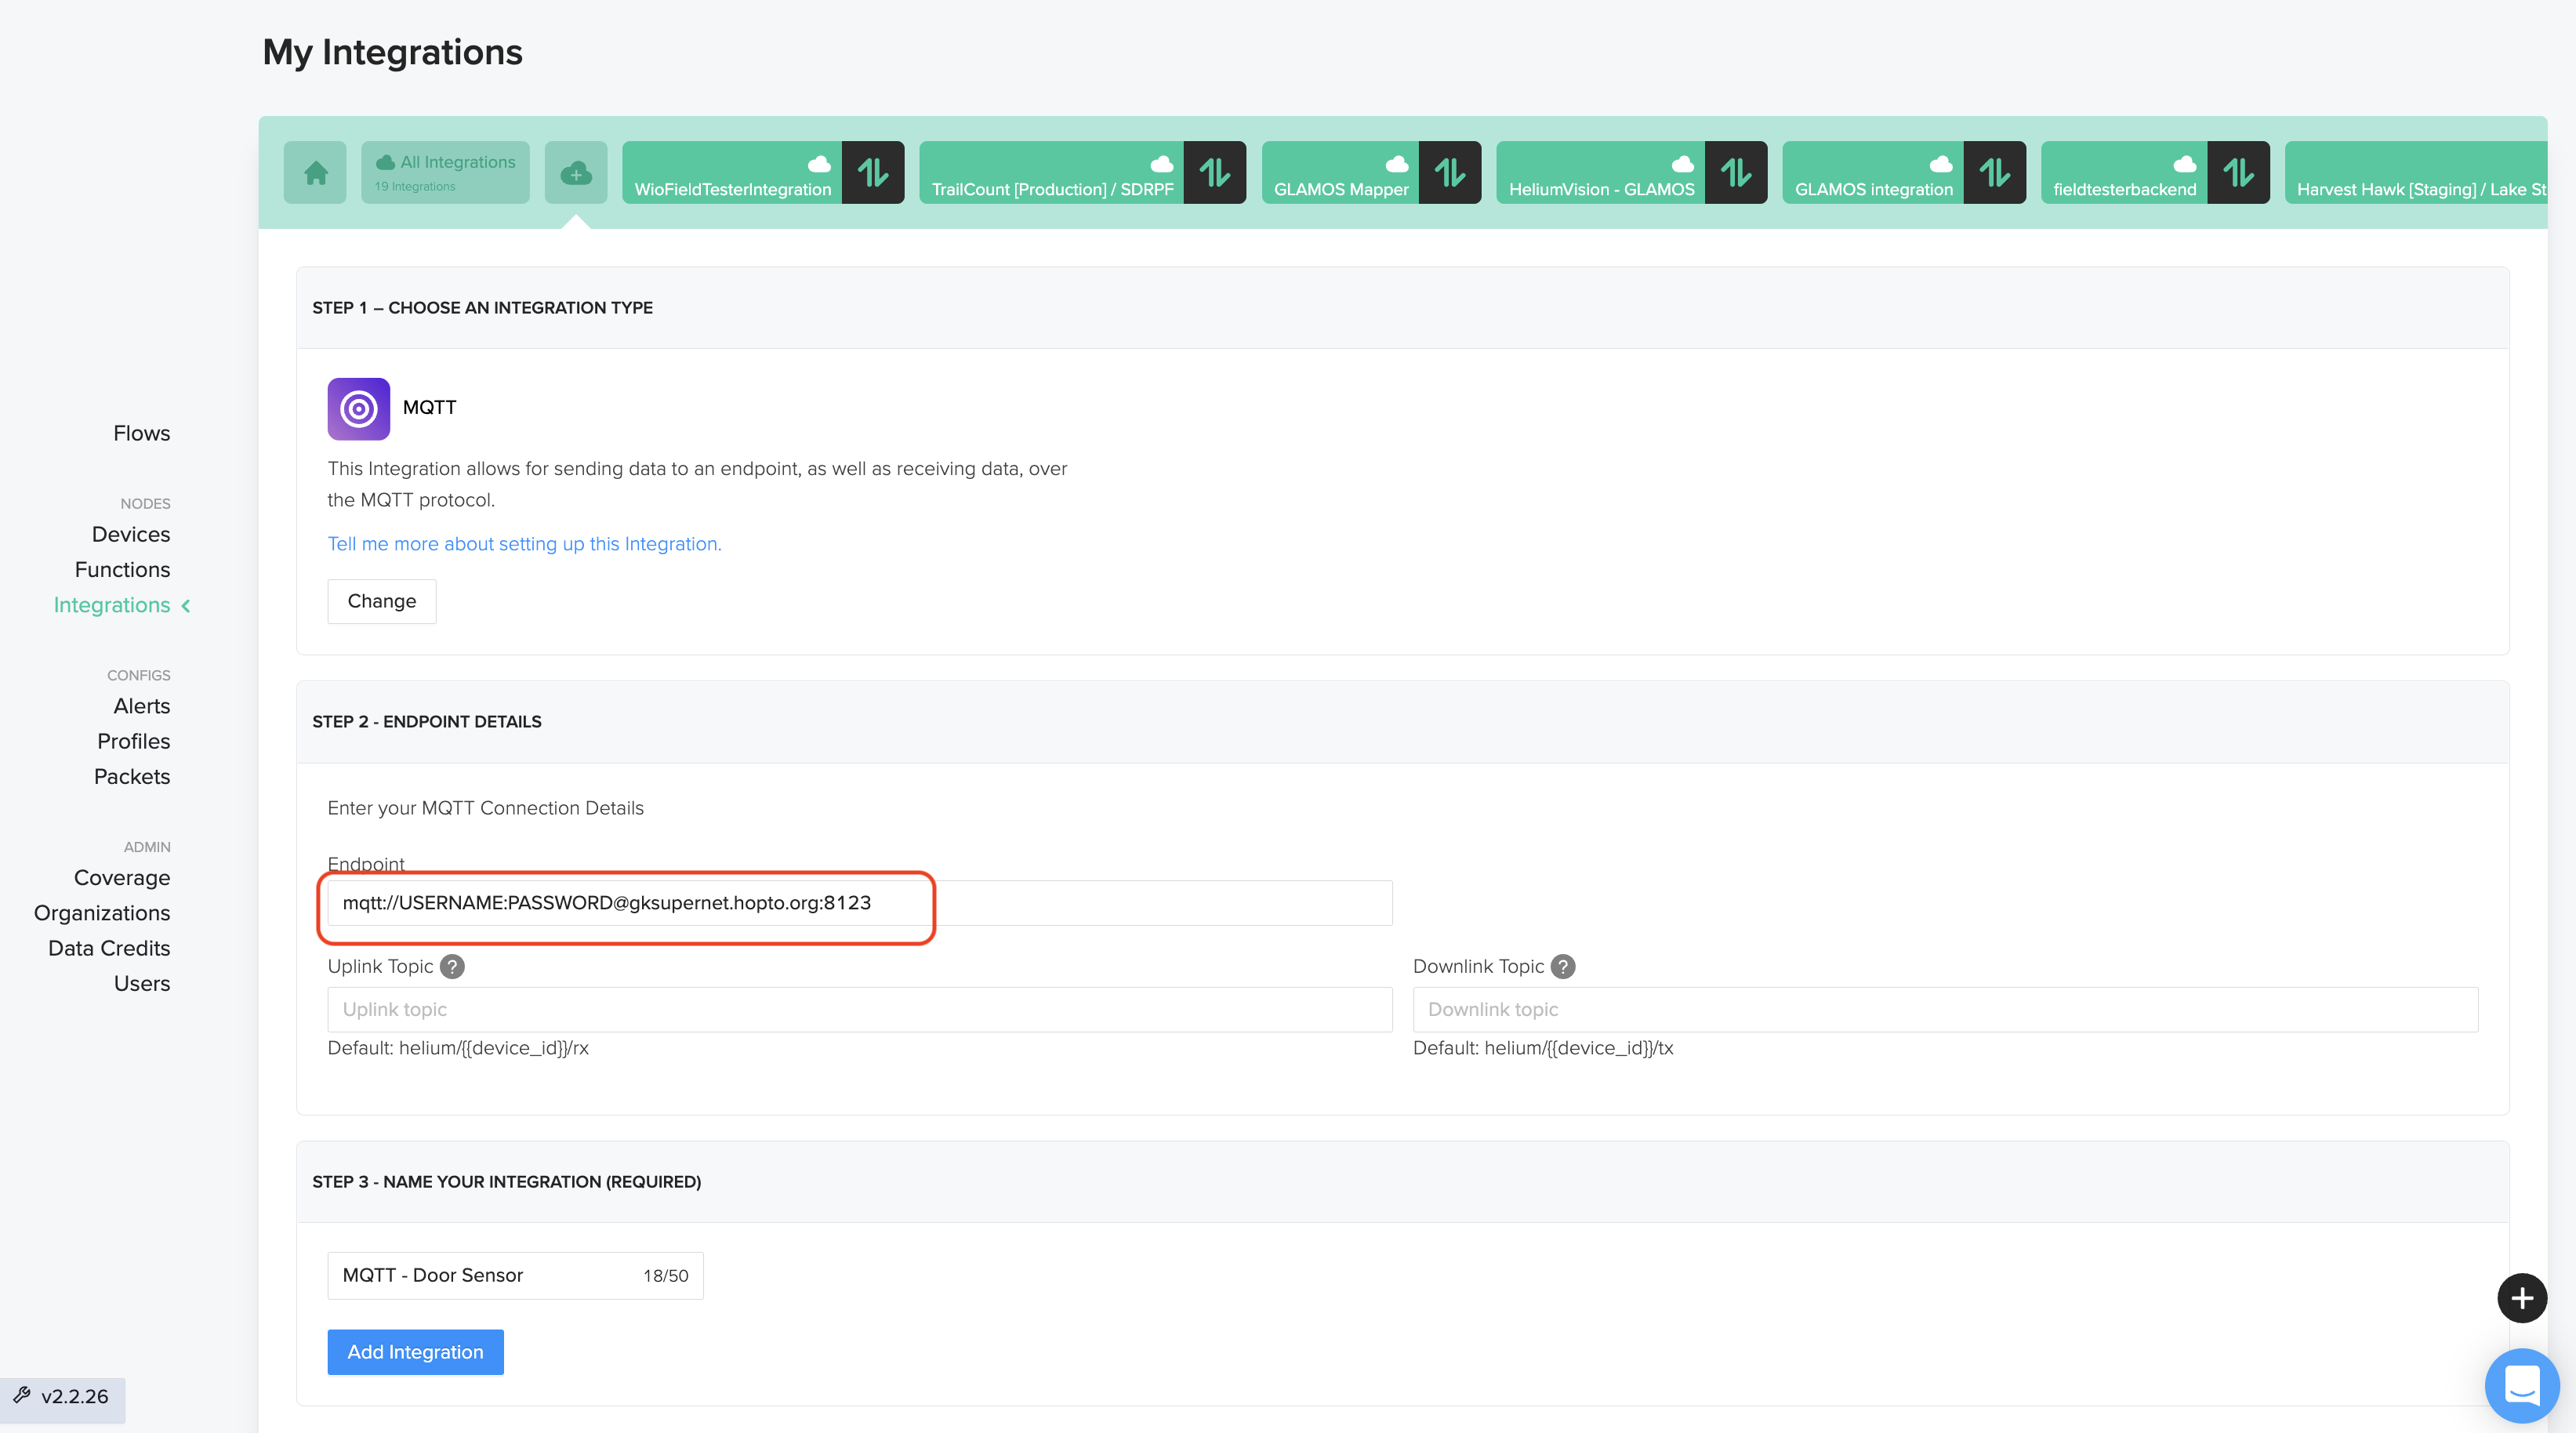The height and width of the screenshot is (1433, 2576).
Task: Click the Uplink topic input field
Action: [x=859, y=1009]
